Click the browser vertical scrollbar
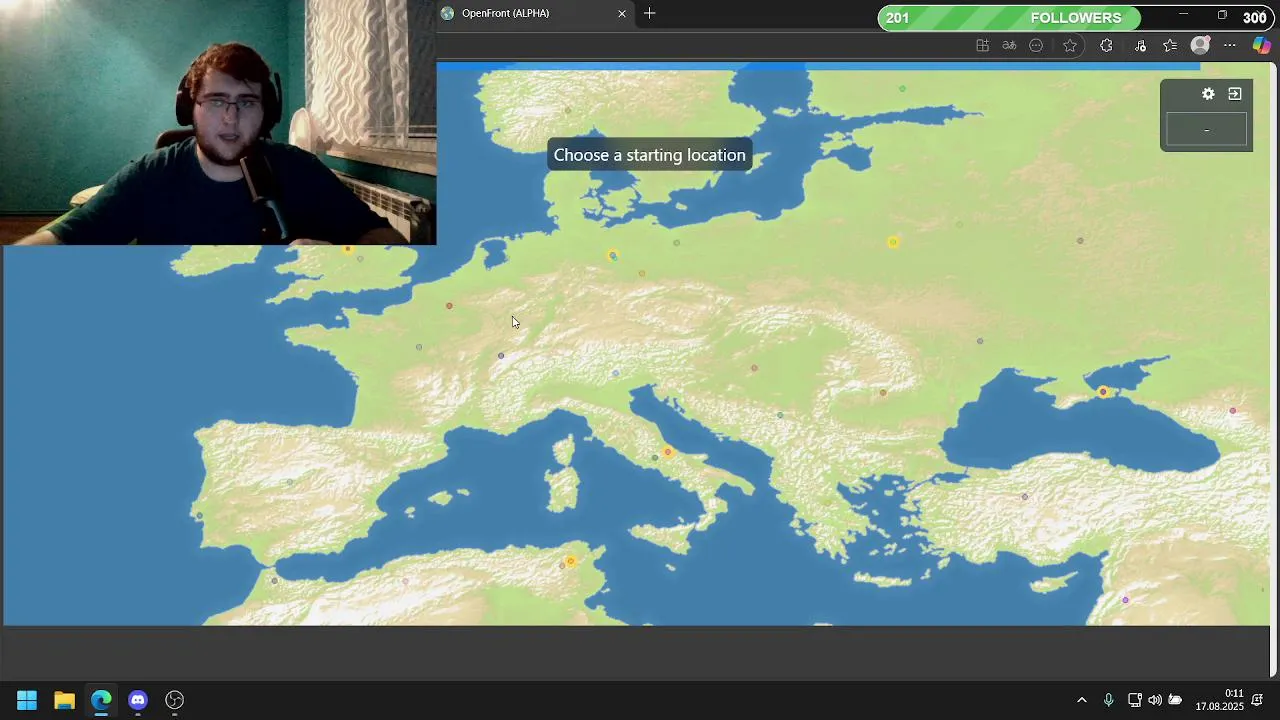Image resolution: width=1280 pixels, height=720 pixels. 1274,370
